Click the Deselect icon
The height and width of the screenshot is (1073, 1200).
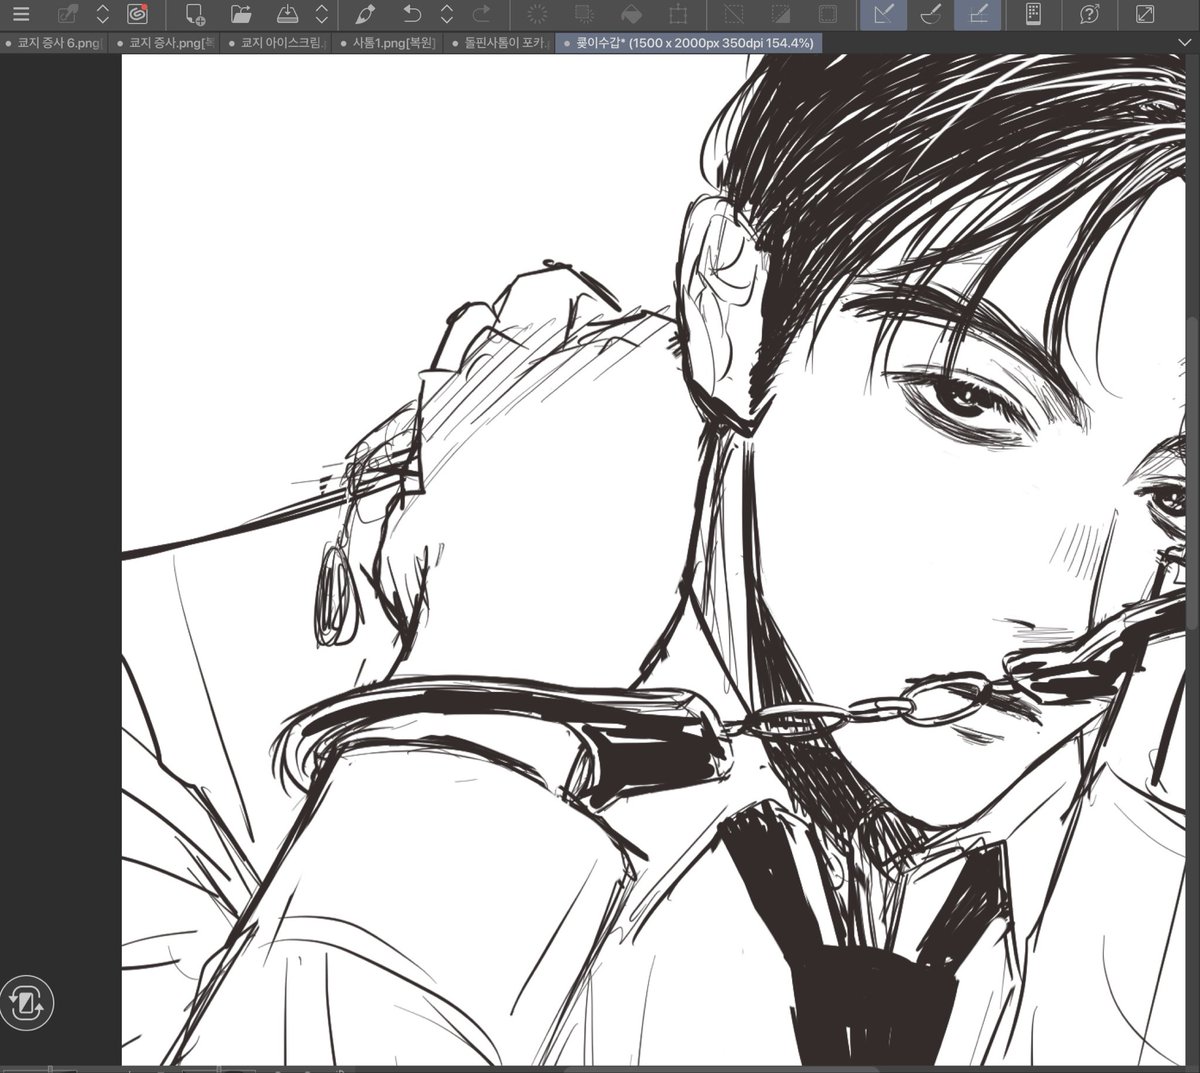click(x=735, y=14)
